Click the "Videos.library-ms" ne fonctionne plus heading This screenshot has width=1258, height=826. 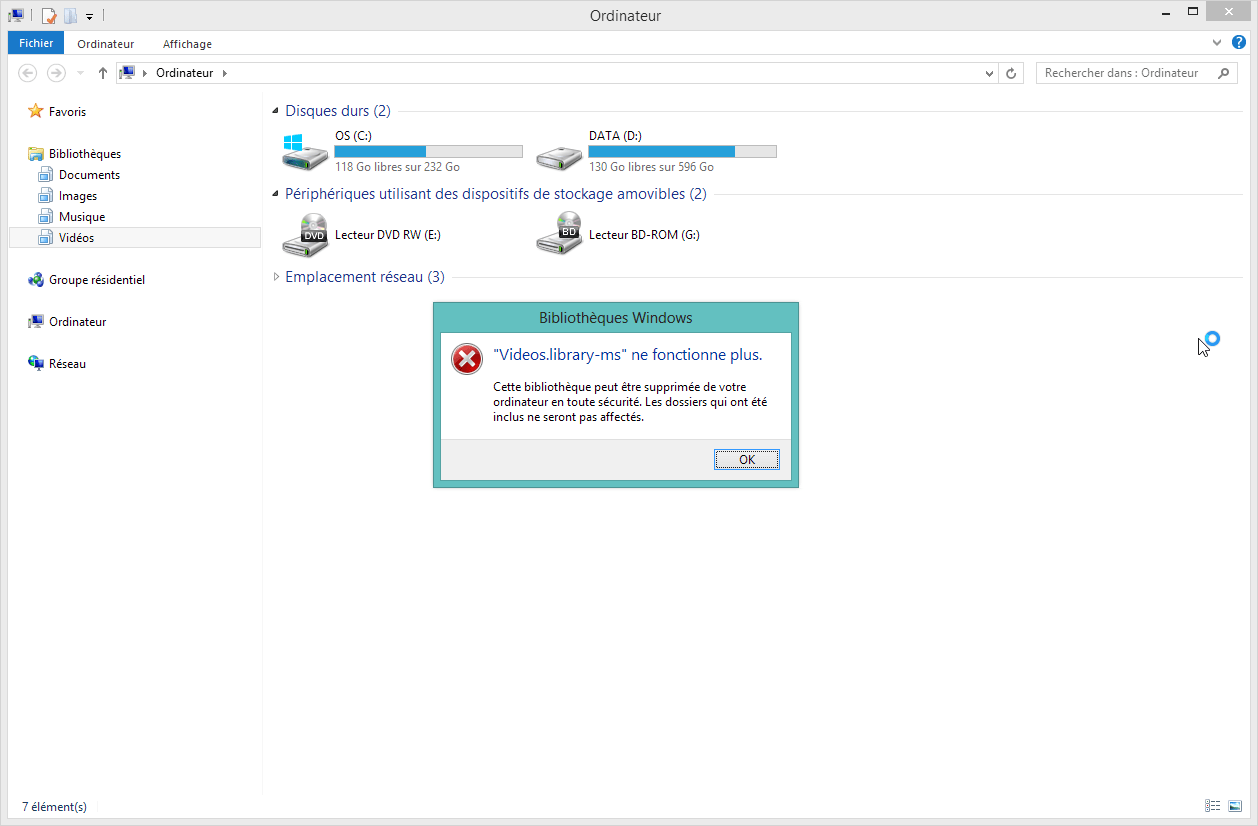(628, 355)
